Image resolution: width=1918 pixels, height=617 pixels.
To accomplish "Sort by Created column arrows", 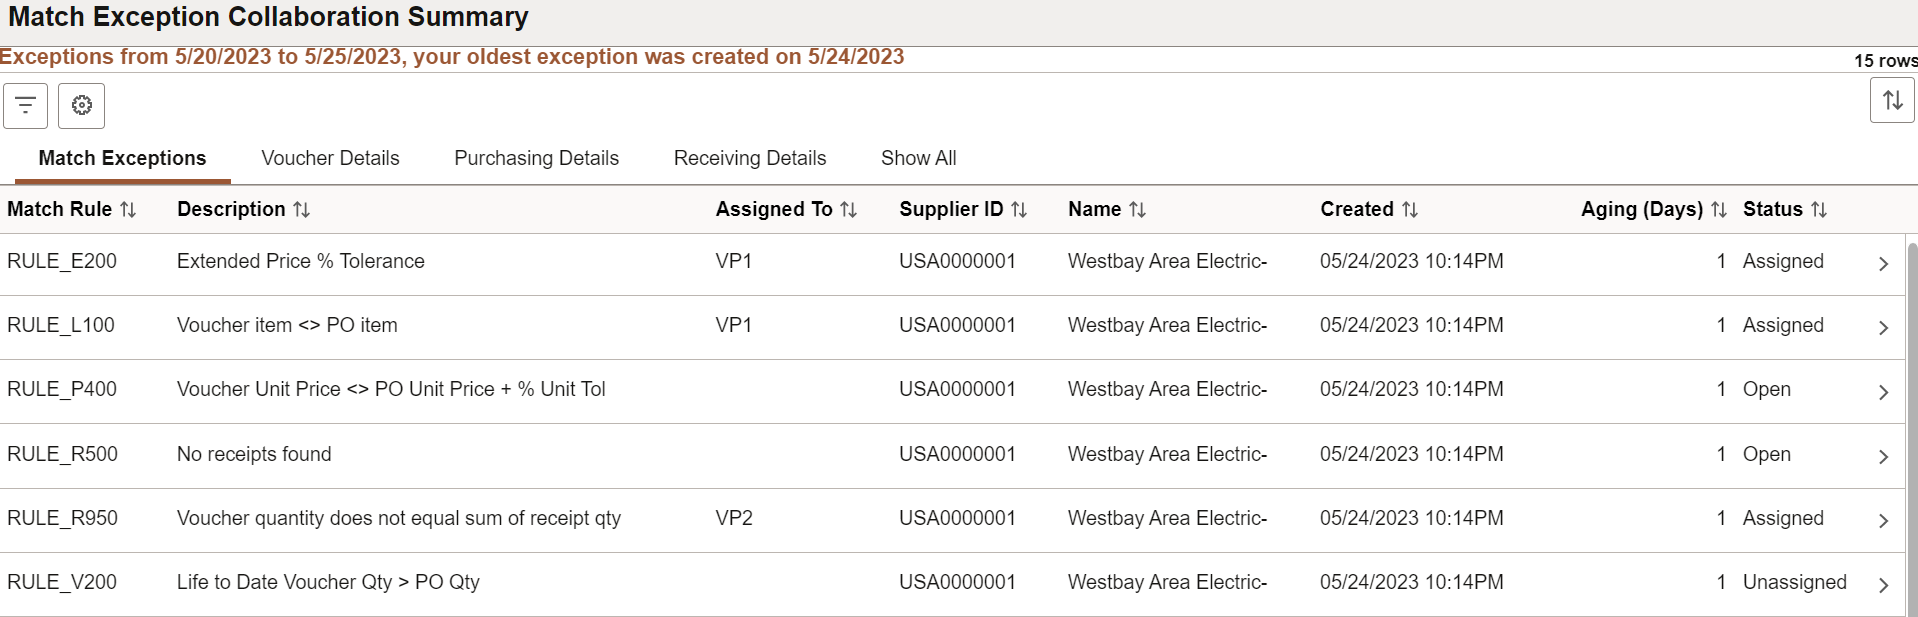I will [1410, 210].
